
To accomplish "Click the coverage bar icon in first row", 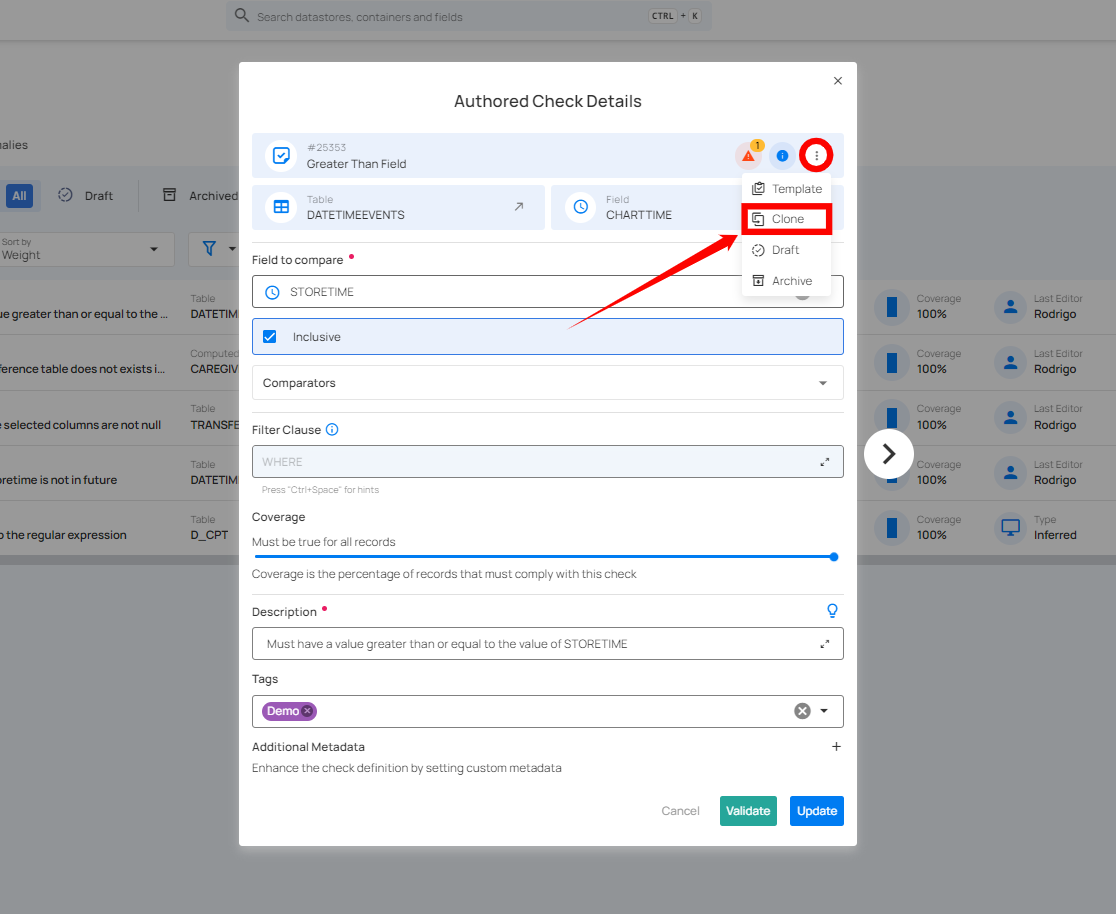I will [x=892, y=307].
